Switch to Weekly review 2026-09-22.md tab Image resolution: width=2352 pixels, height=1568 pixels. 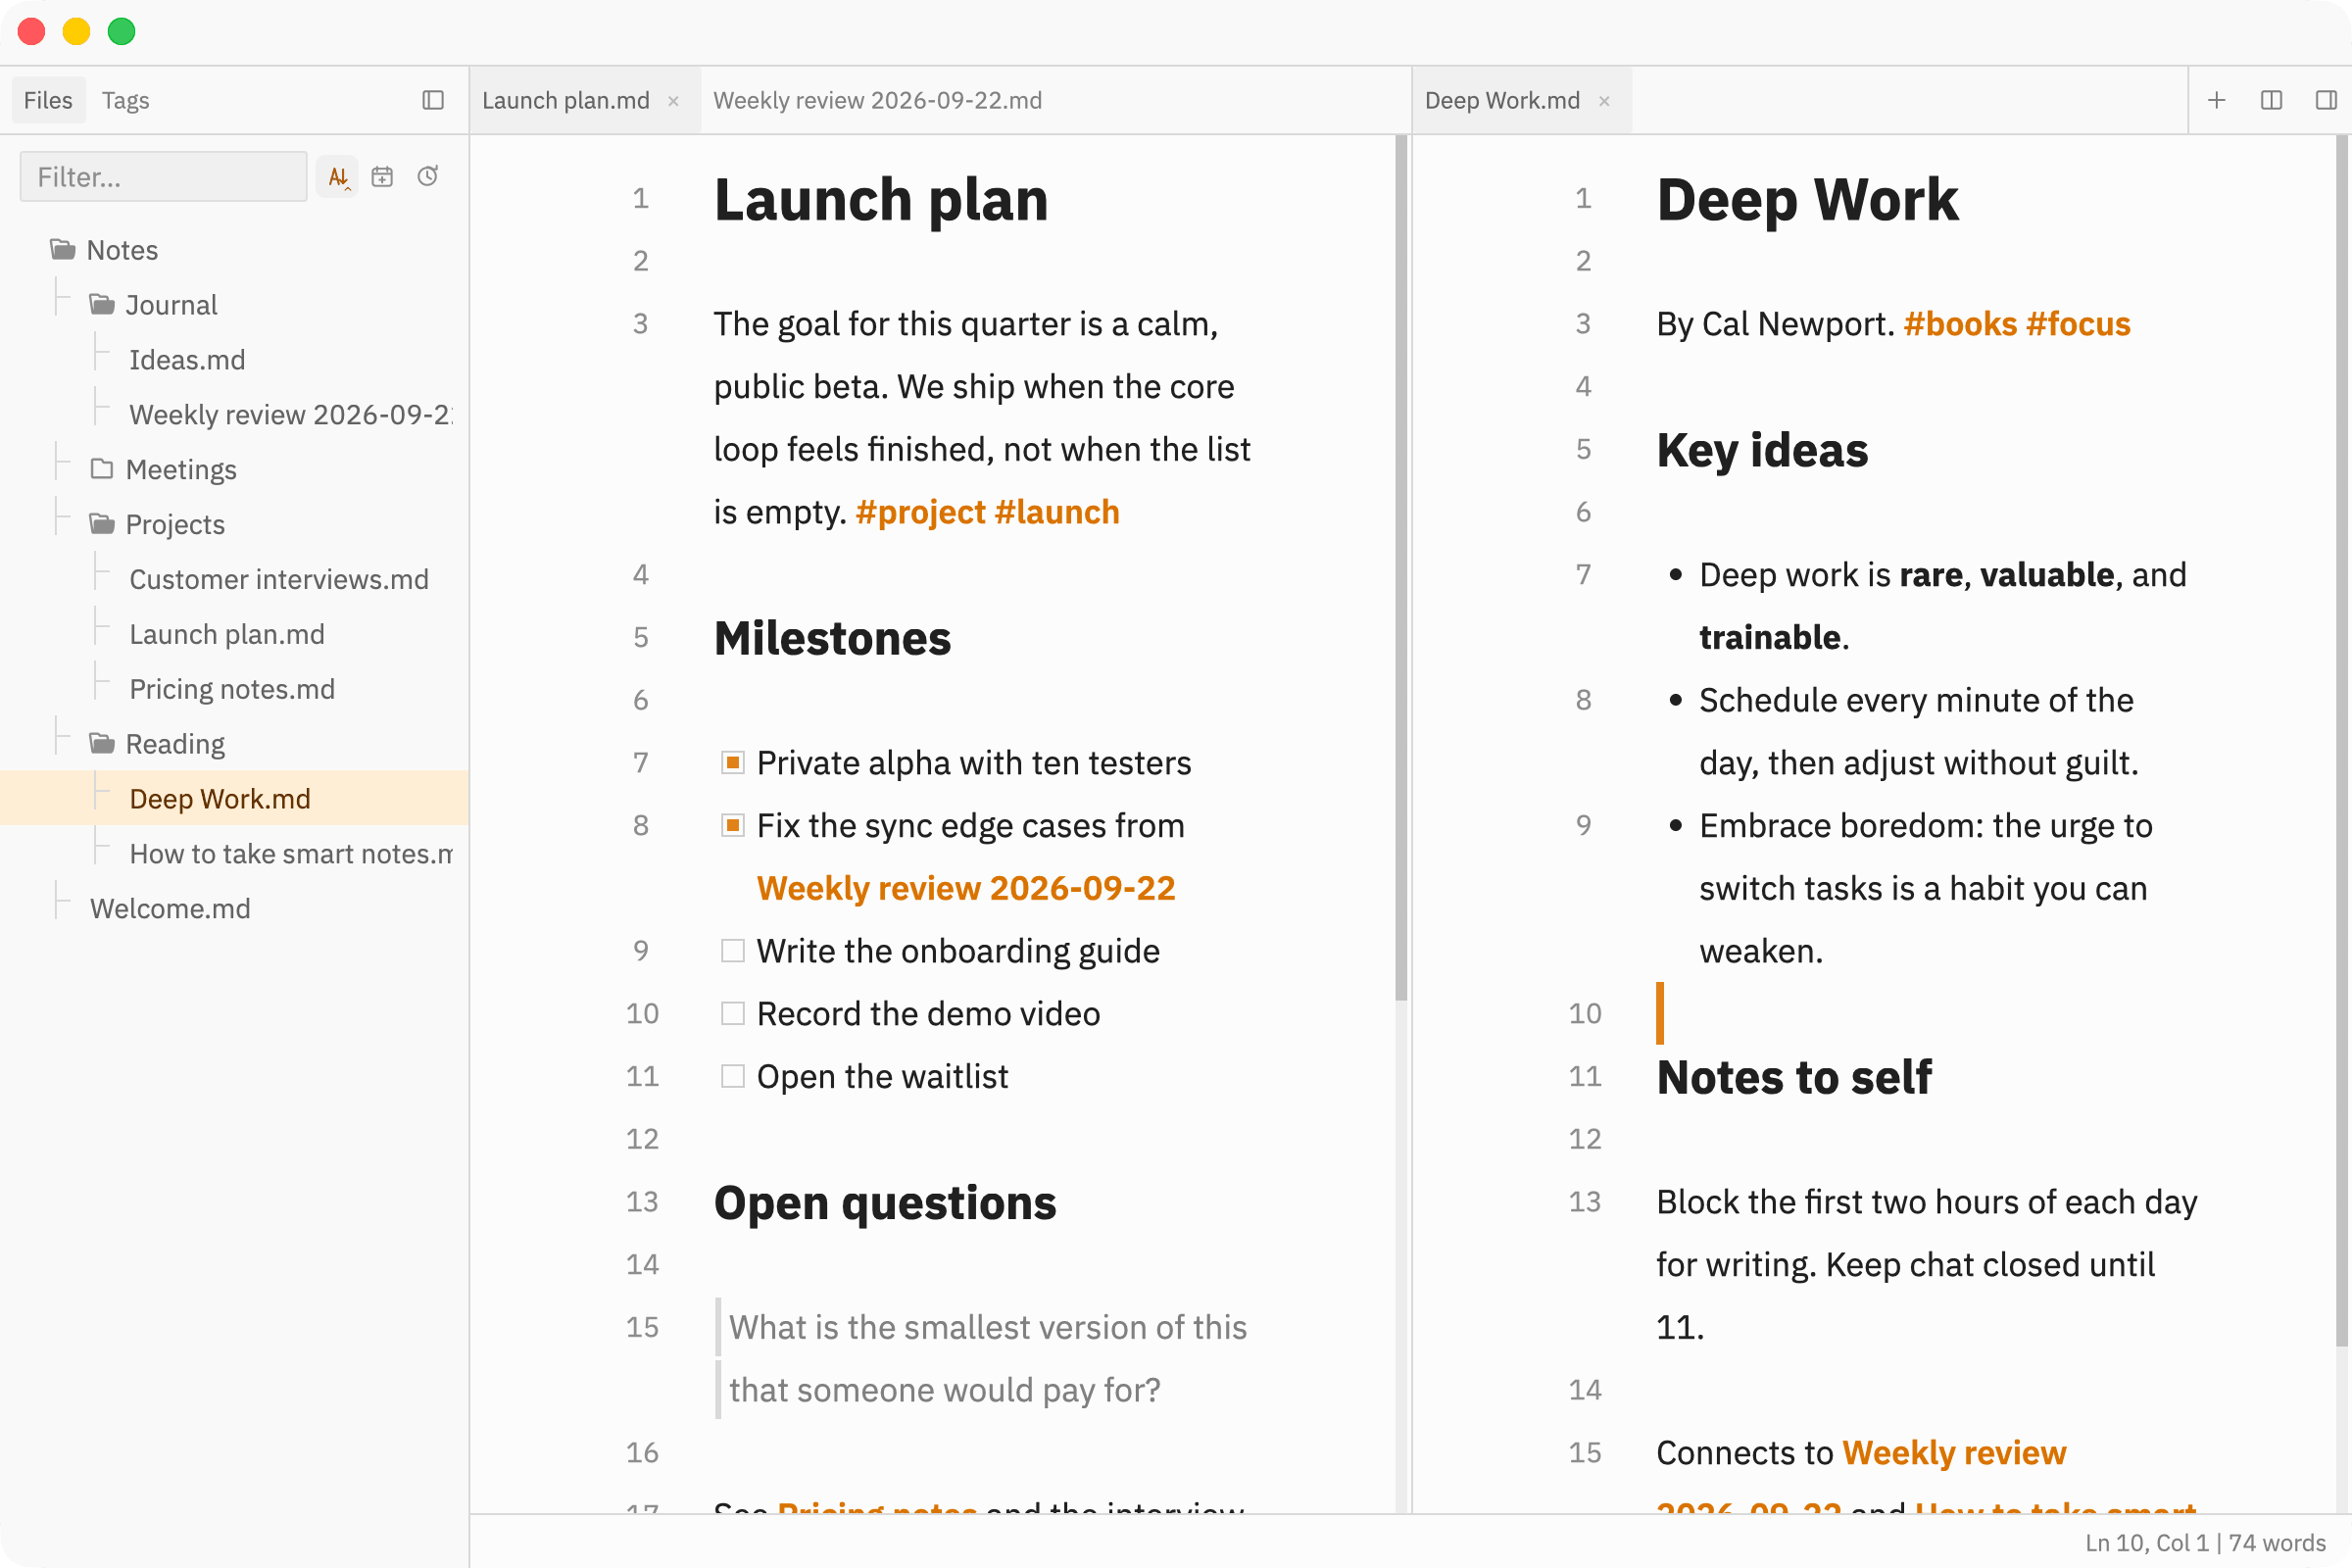coord(877,100)
